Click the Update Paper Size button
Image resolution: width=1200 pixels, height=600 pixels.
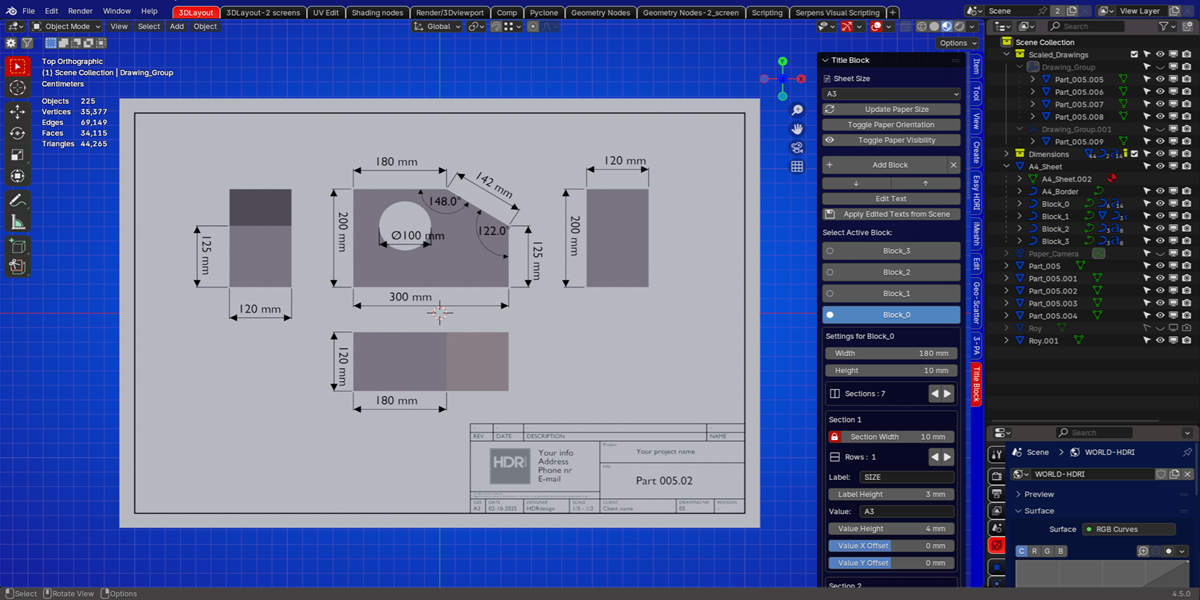coord(891,109)
